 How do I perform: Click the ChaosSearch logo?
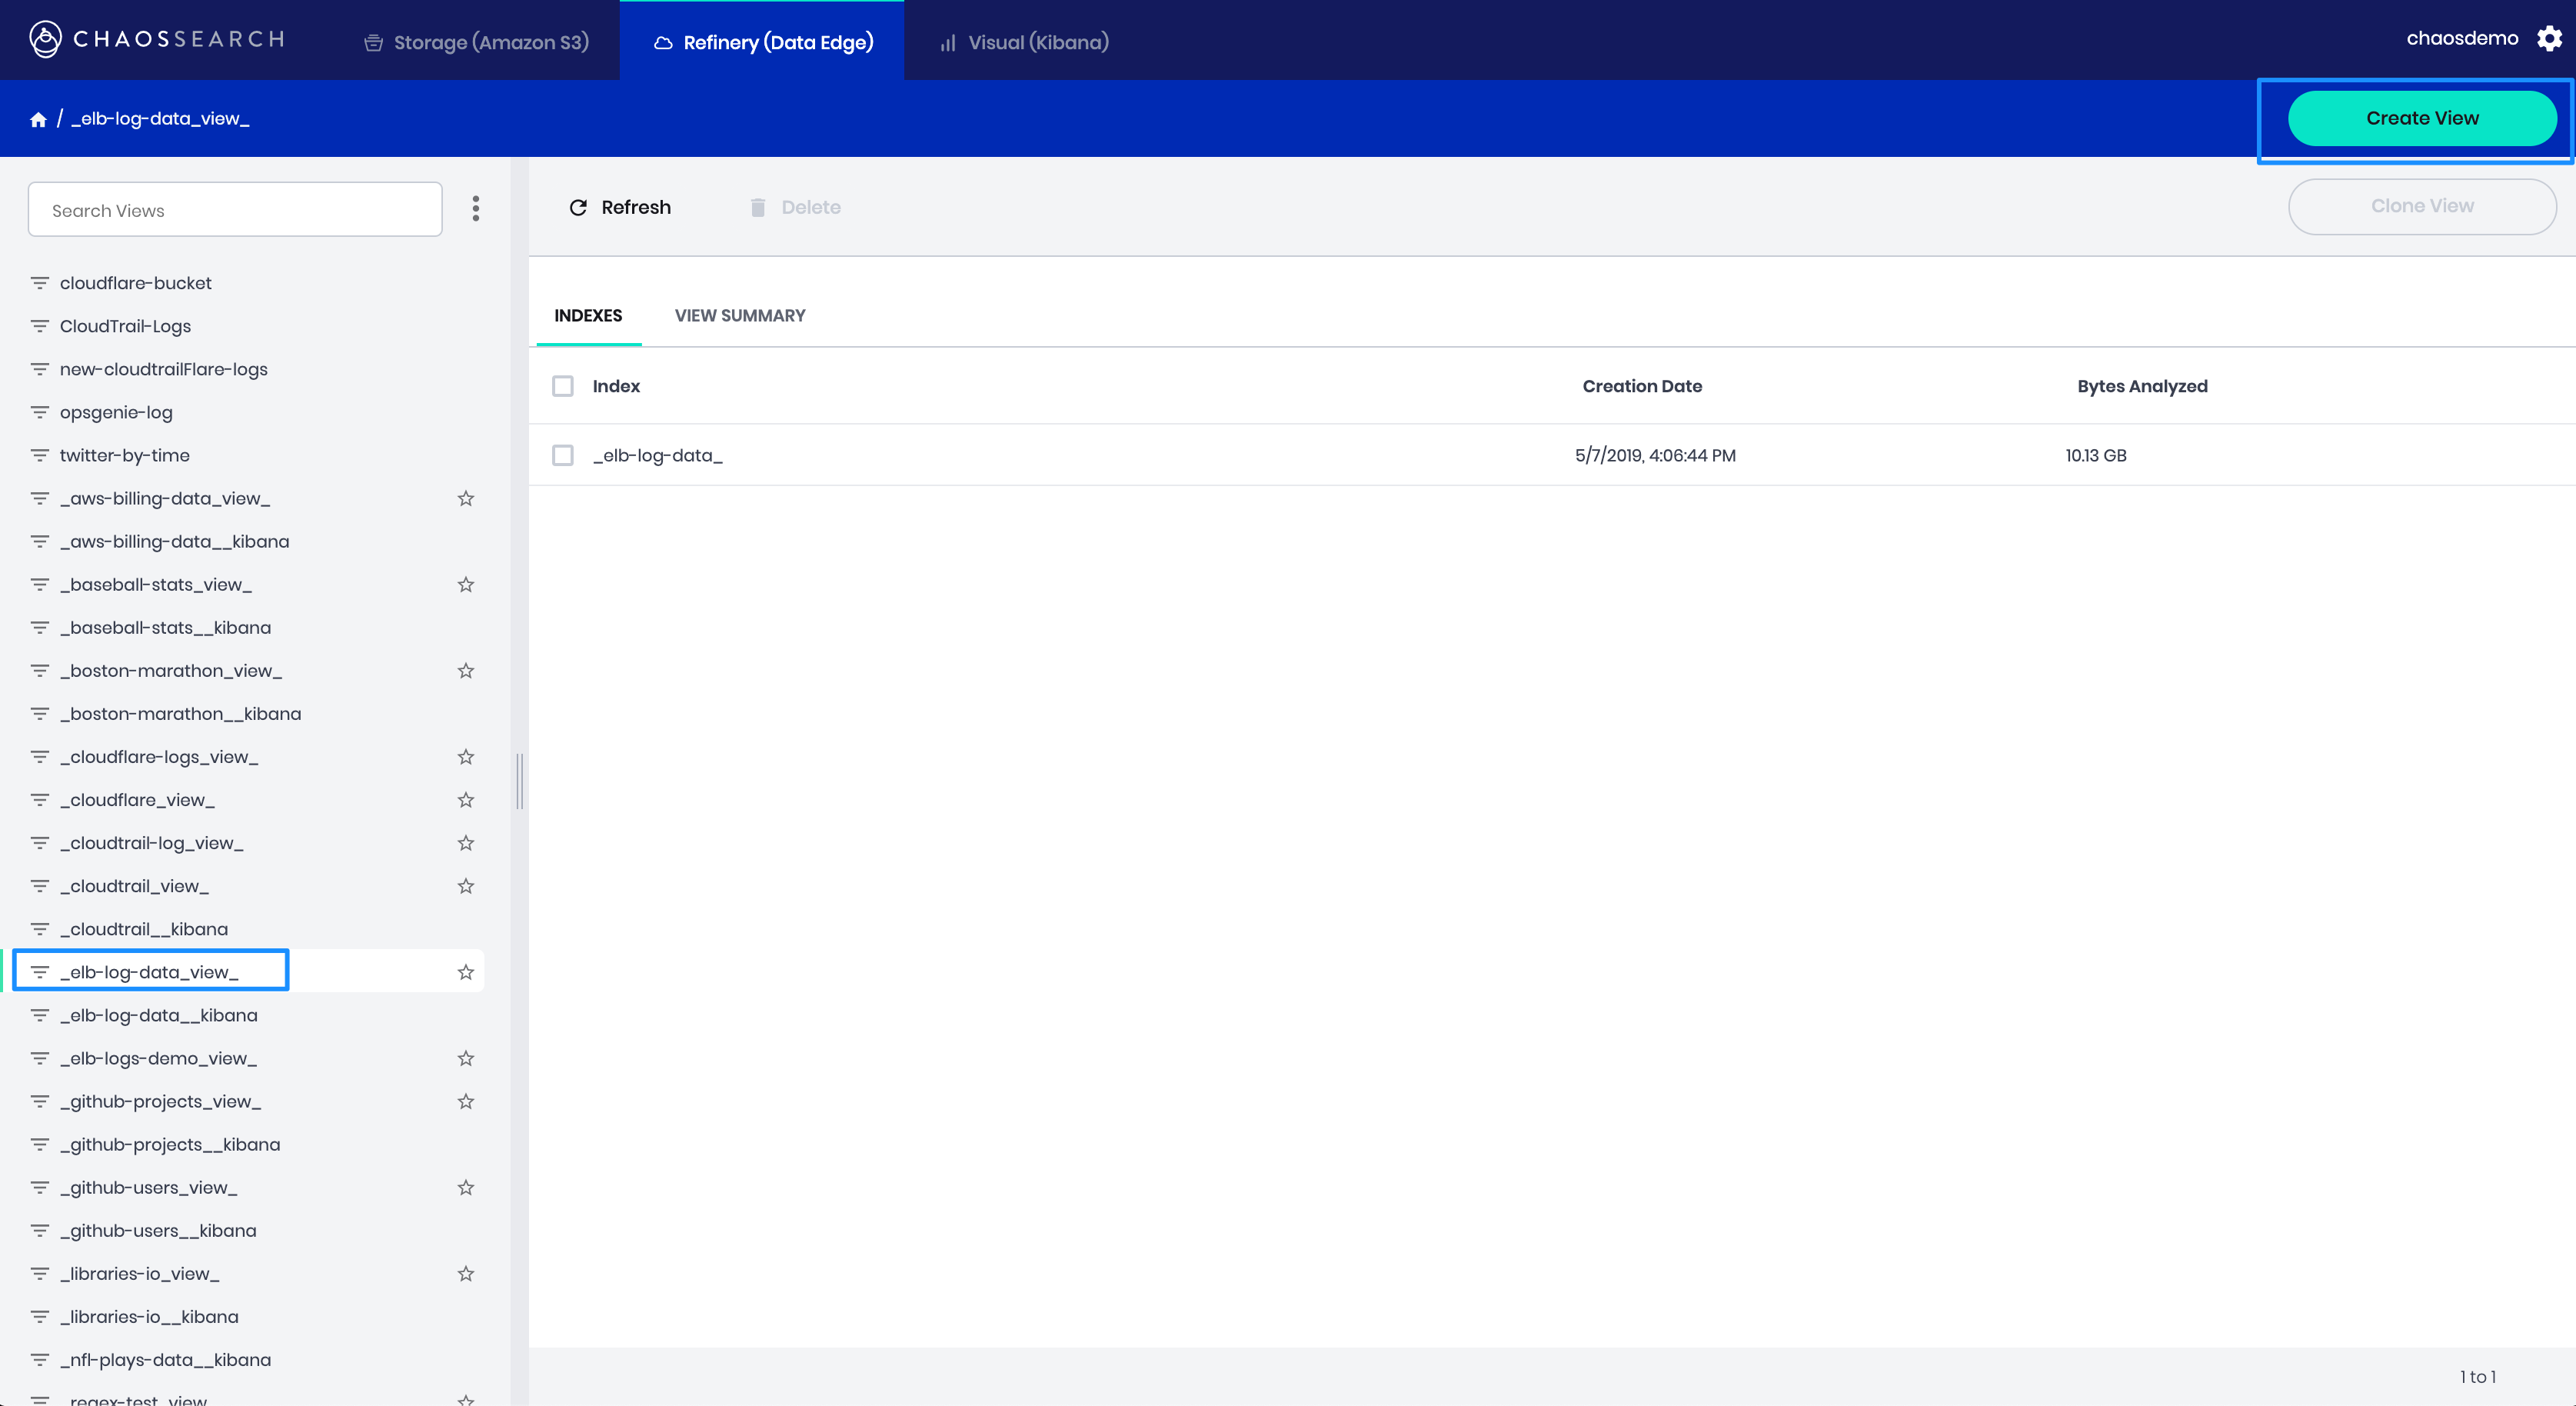coord(157,39)
